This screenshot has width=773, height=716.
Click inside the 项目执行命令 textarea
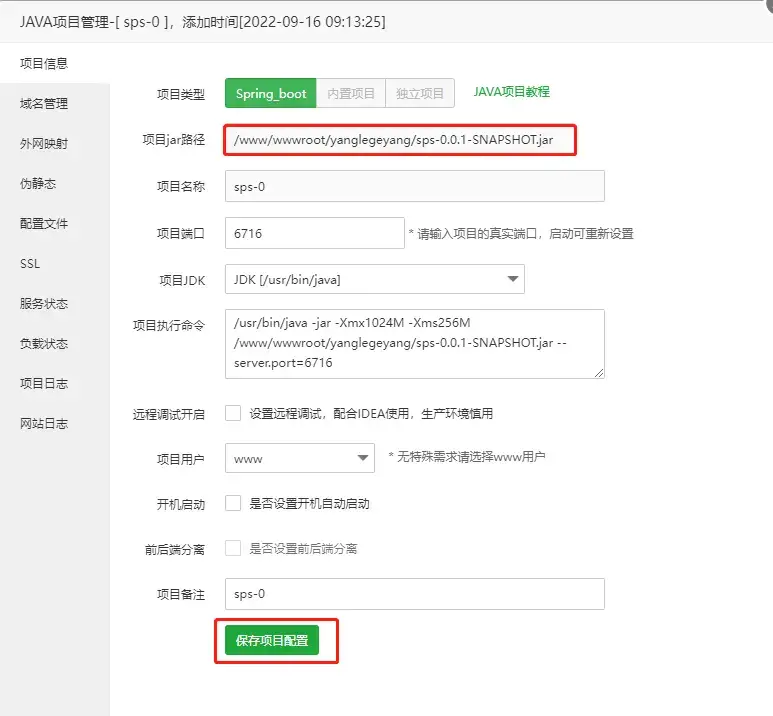coord(414,343)
